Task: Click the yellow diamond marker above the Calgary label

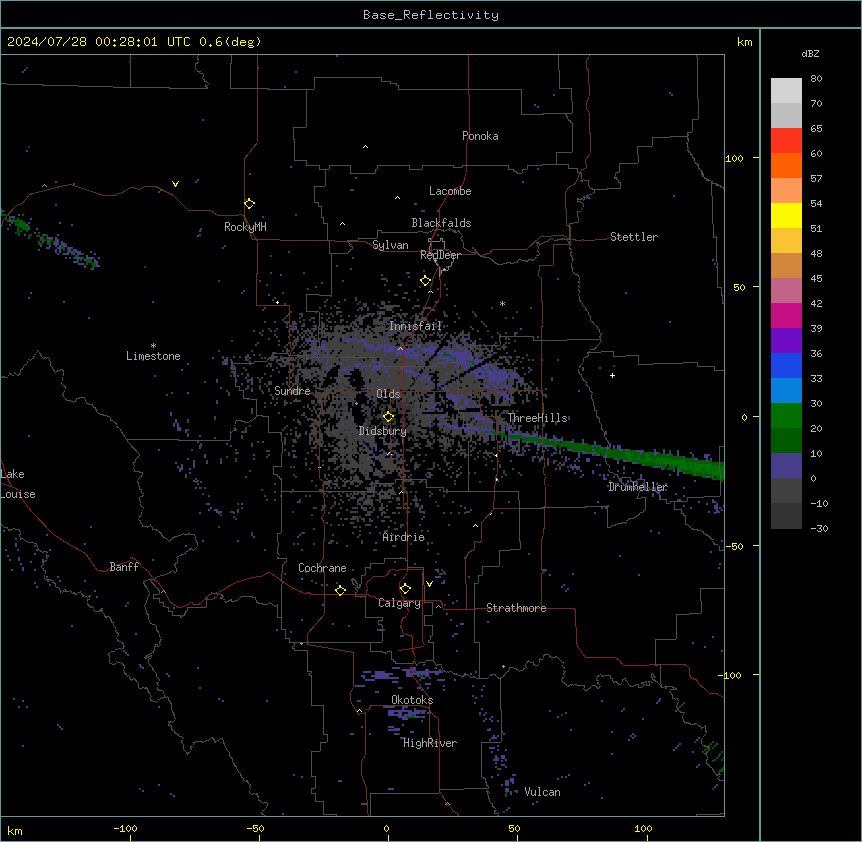Action: [x=405, y=589]
